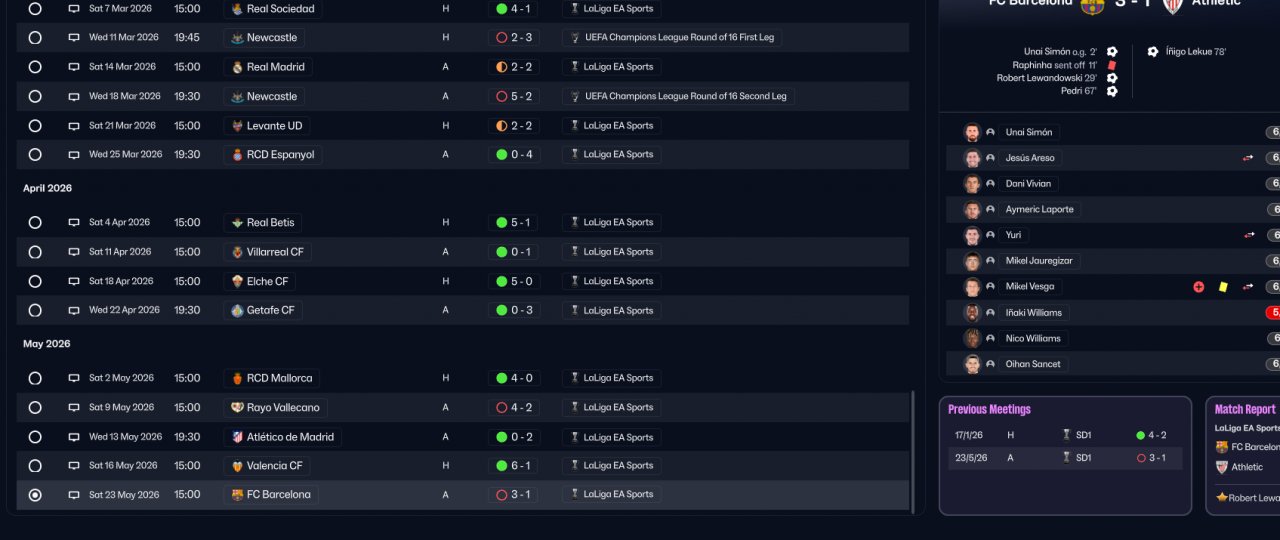Click the LaLiga trophy icon on the Getafe CF row
Viewport: 1280px width, 540px height.
tap(574, 311)
